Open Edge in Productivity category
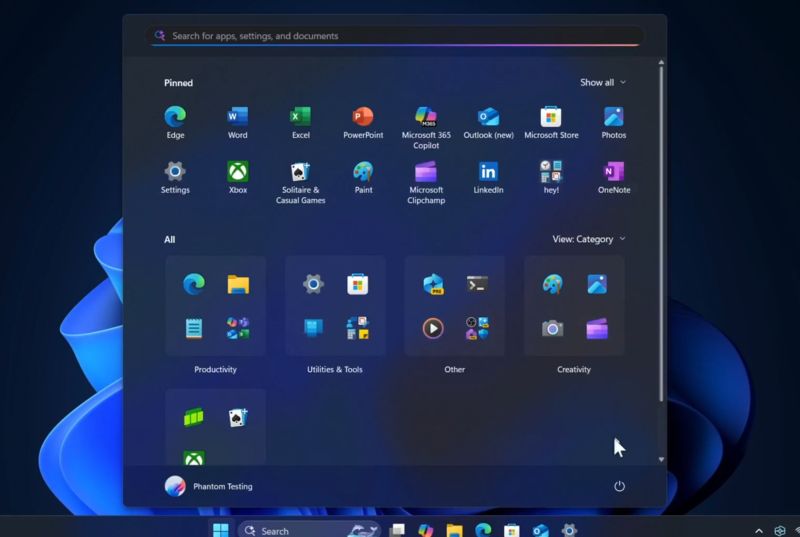The image size is (800, 537). [x=193, y=284]
